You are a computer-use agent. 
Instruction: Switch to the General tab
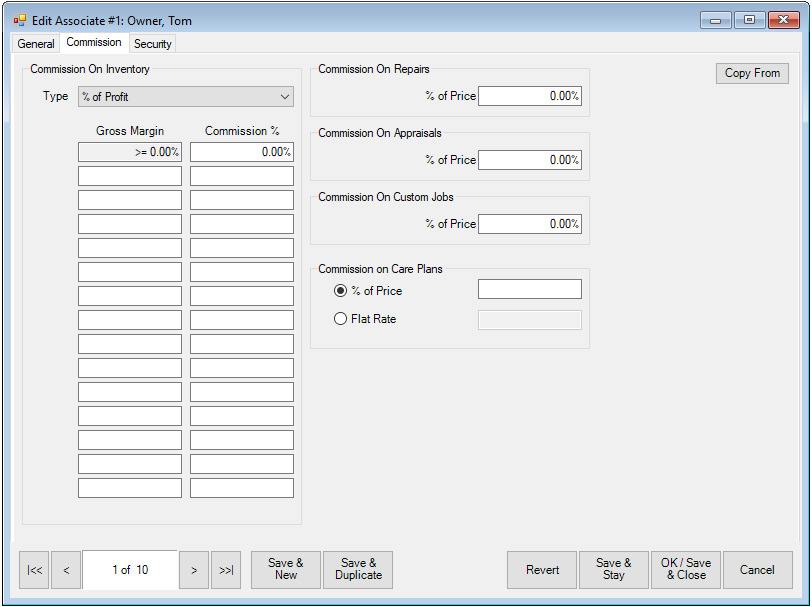pos(36,44)
